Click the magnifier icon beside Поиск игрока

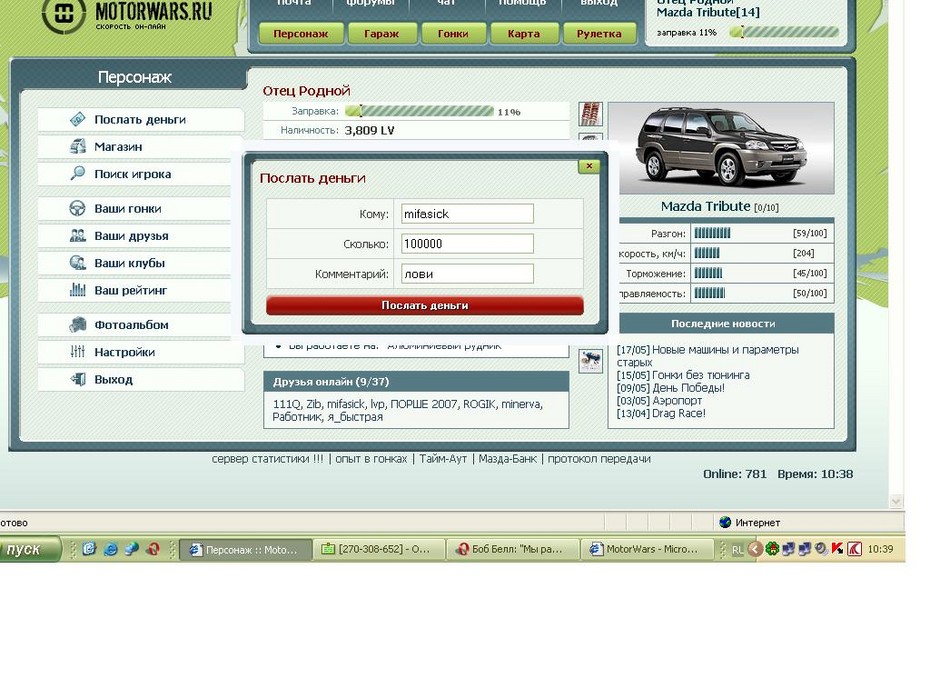(x=78, y=173)
